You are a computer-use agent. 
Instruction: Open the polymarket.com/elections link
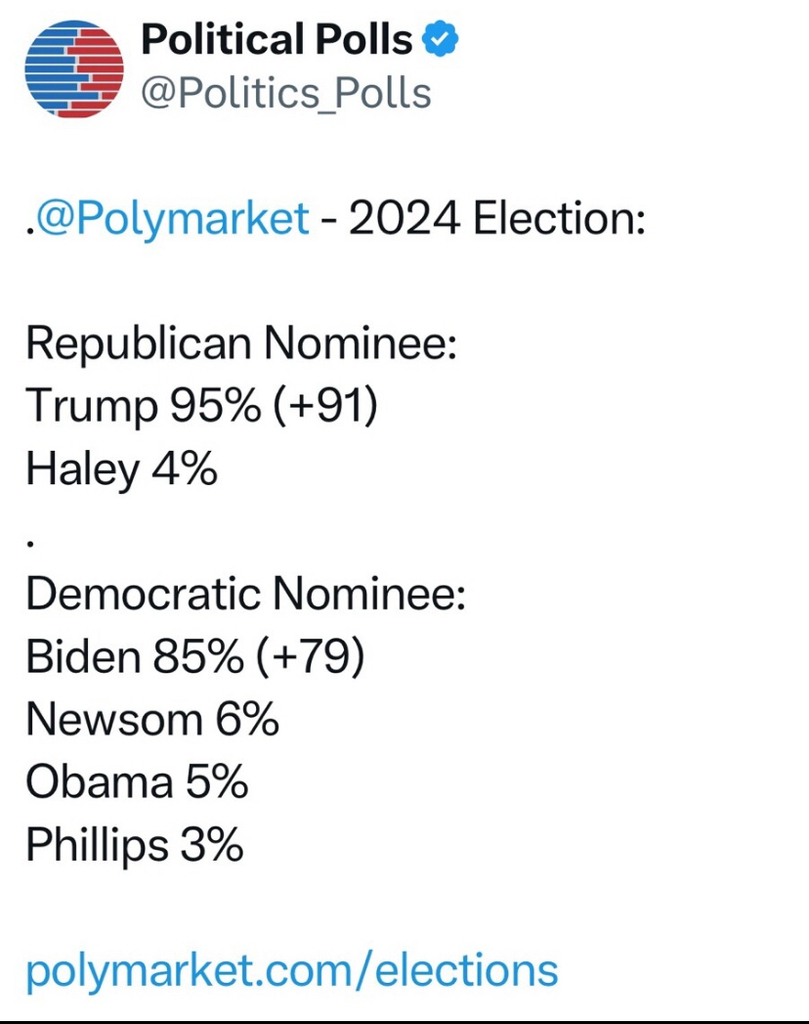(291, 970)
